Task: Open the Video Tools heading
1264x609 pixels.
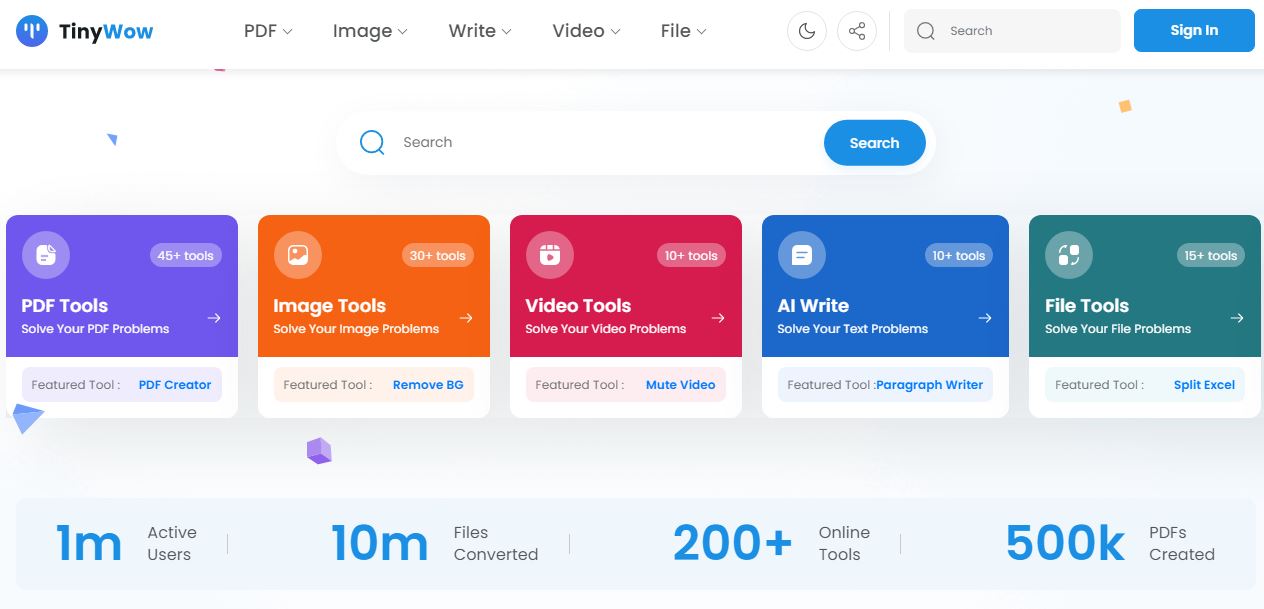Action: point(578,306)
